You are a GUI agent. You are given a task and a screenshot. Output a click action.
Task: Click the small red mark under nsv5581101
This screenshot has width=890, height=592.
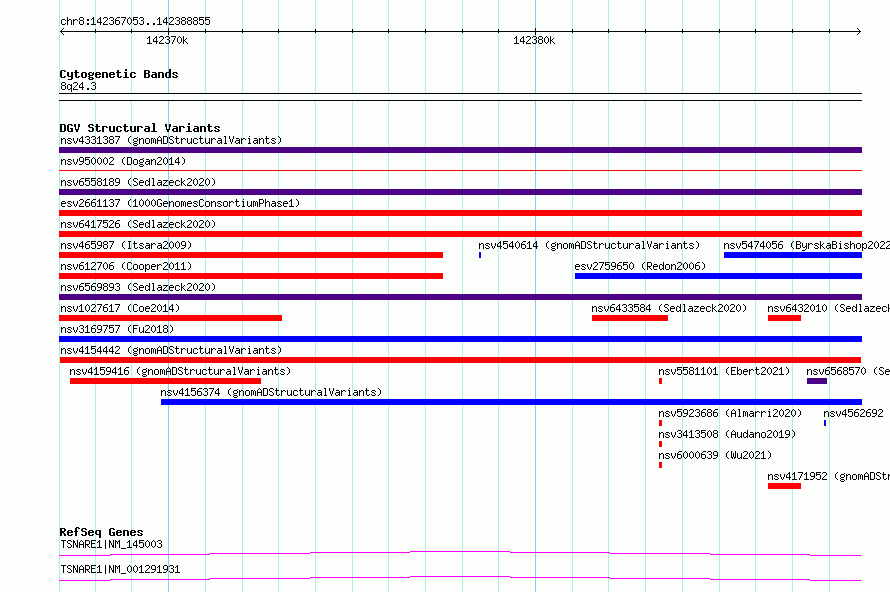coord(661,381)
